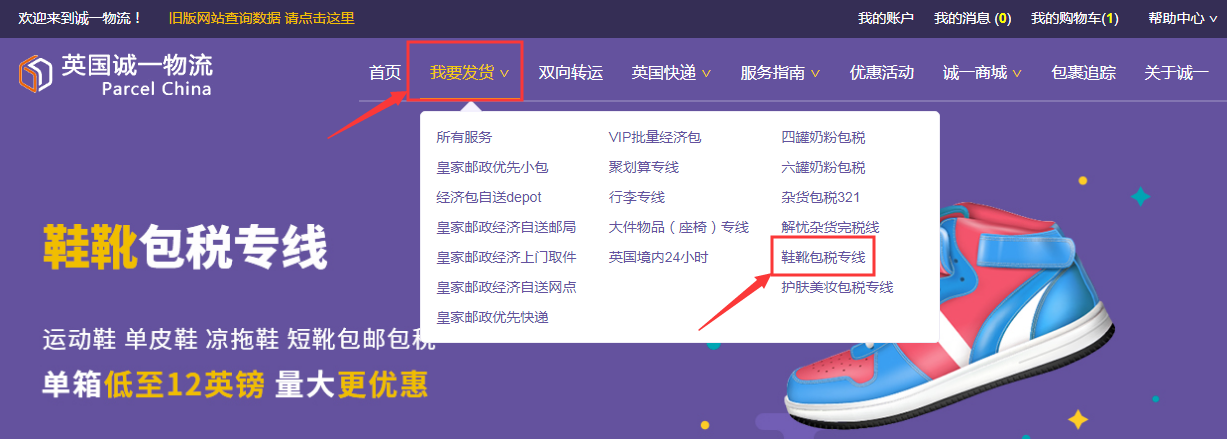Open 我的购物车 in top bar
Image resolution: width=1227 pixels, height=439 pixels.
(1075, 18)
